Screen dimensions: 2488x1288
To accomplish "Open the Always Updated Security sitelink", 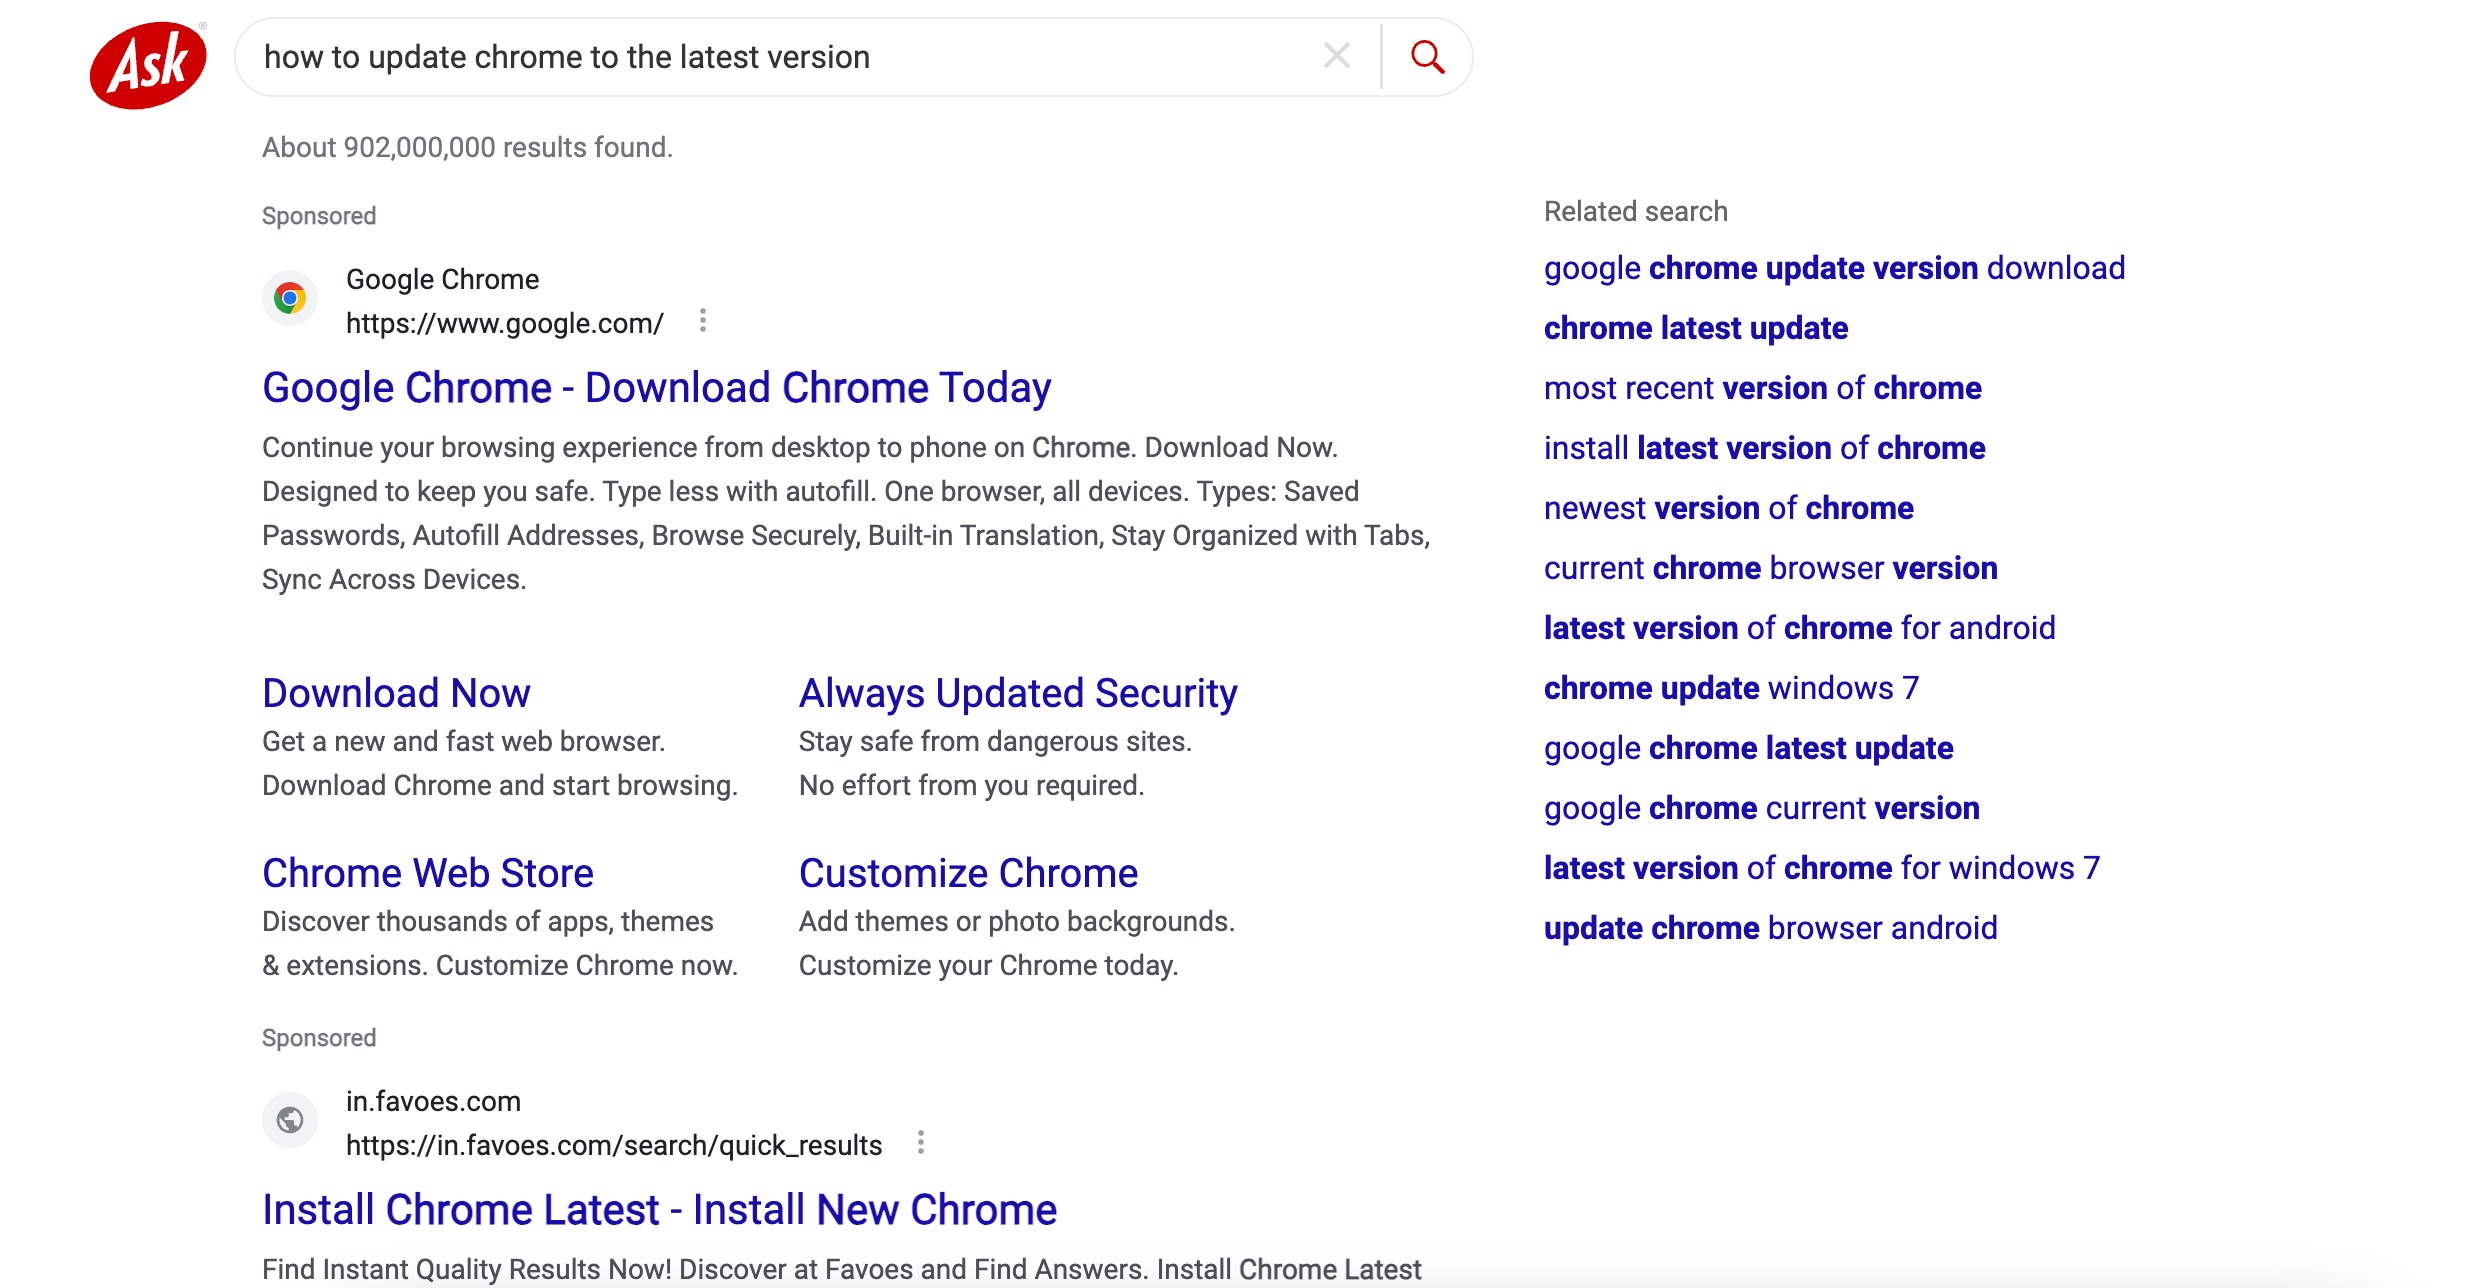I will pyautogui.click(x=1018, y=693).
